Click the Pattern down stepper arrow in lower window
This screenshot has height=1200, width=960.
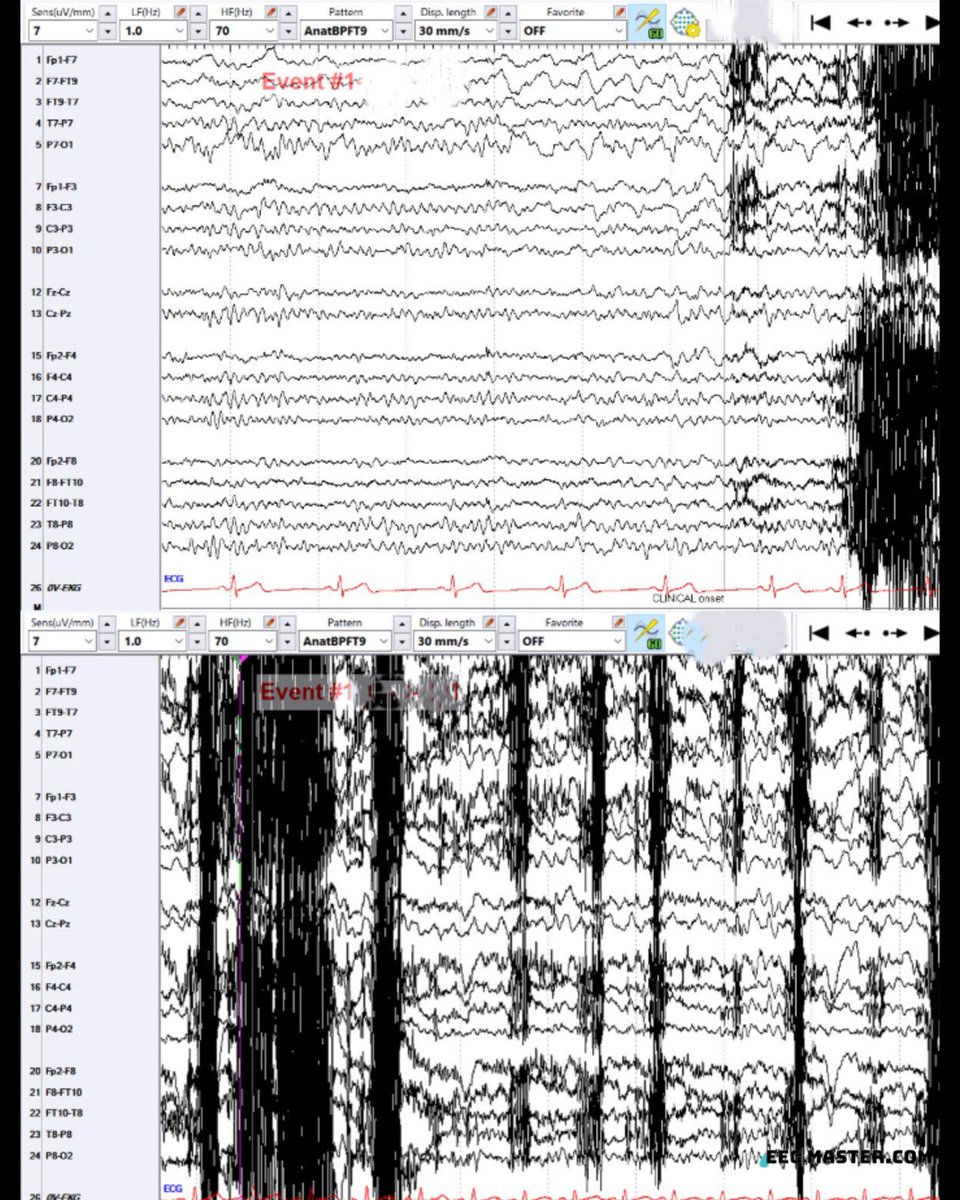[403, 642]
